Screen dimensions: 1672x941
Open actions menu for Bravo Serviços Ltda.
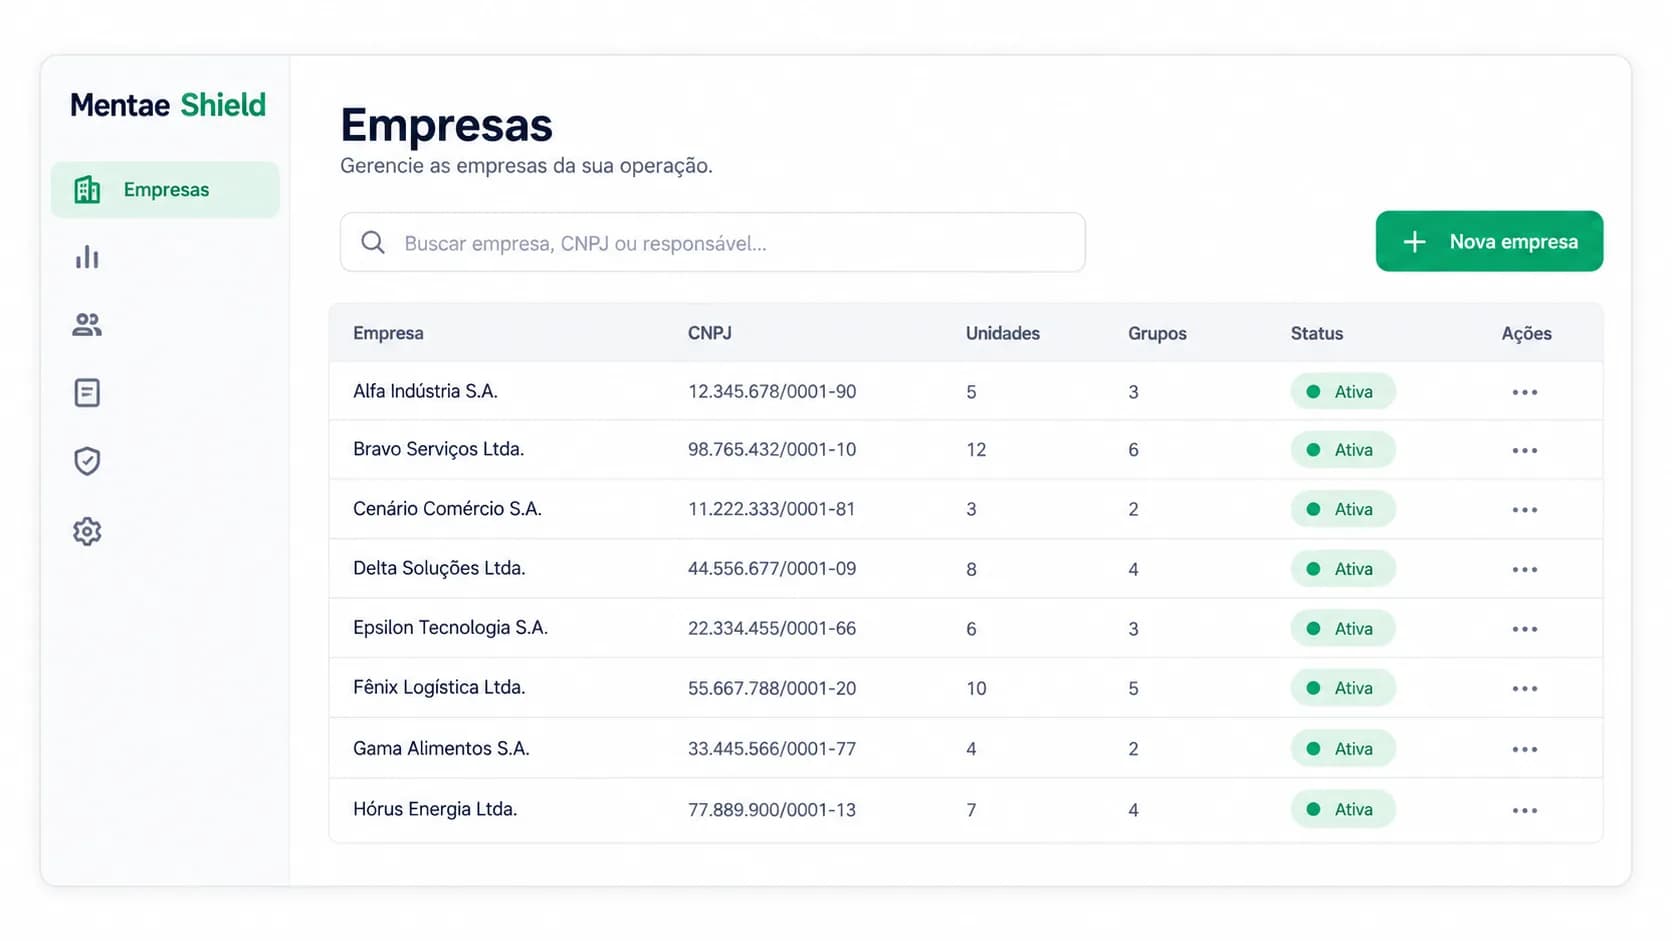tap(1525, 450)
